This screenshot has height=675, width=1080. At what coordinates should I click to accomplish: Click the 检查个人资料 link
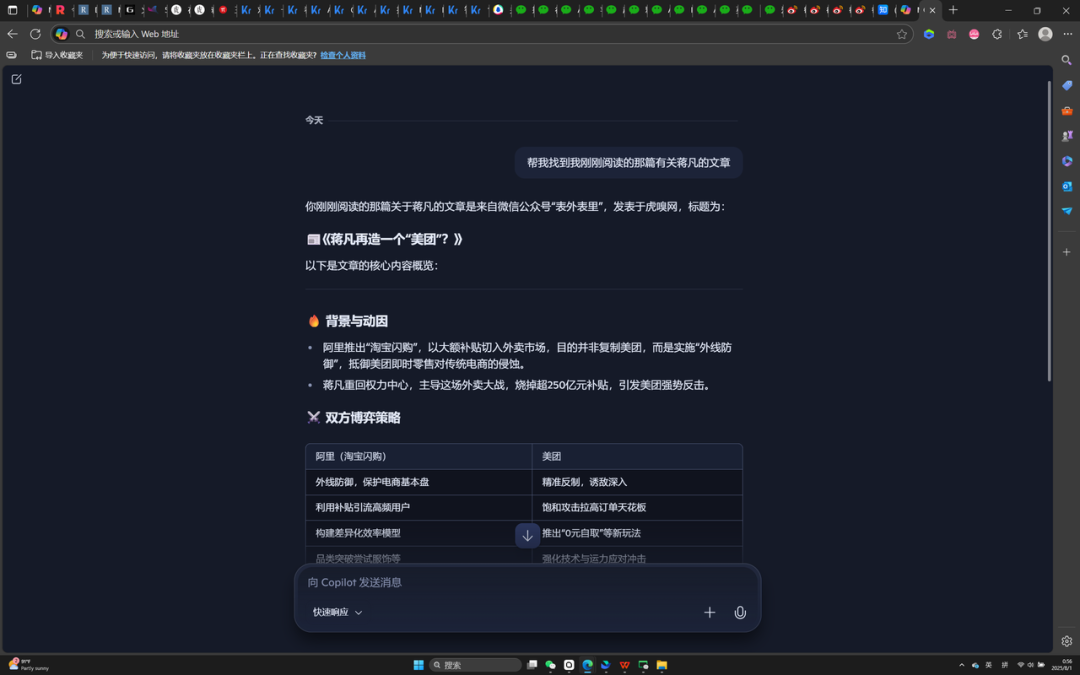(342, 55)
